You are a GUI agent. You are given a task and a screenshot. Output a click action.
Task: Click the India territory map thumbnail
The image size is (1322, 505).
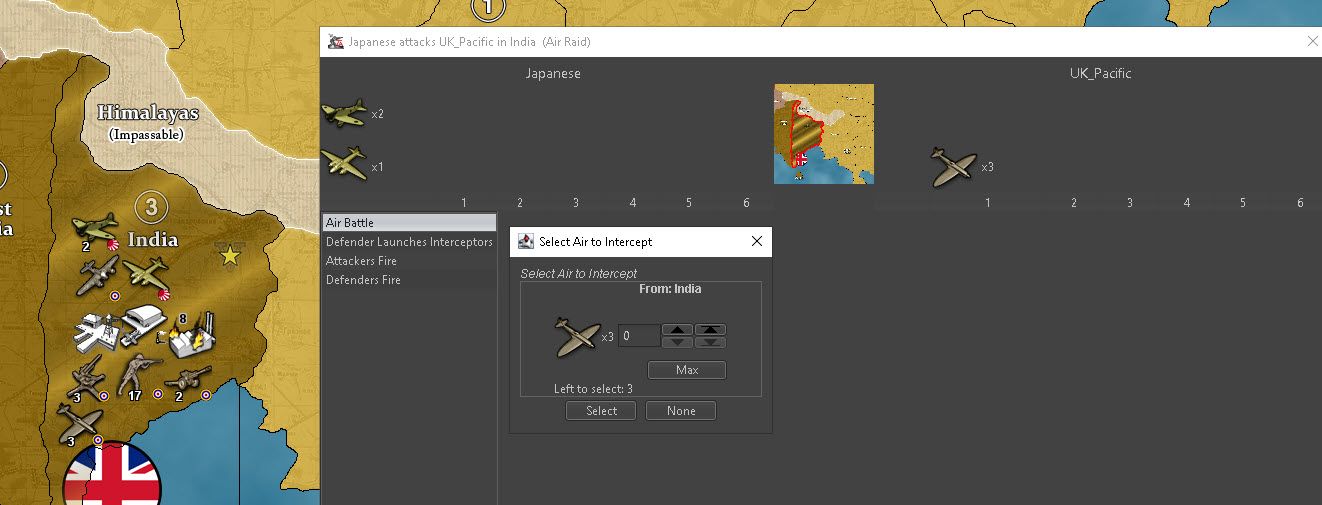click(x=823, y=134)
